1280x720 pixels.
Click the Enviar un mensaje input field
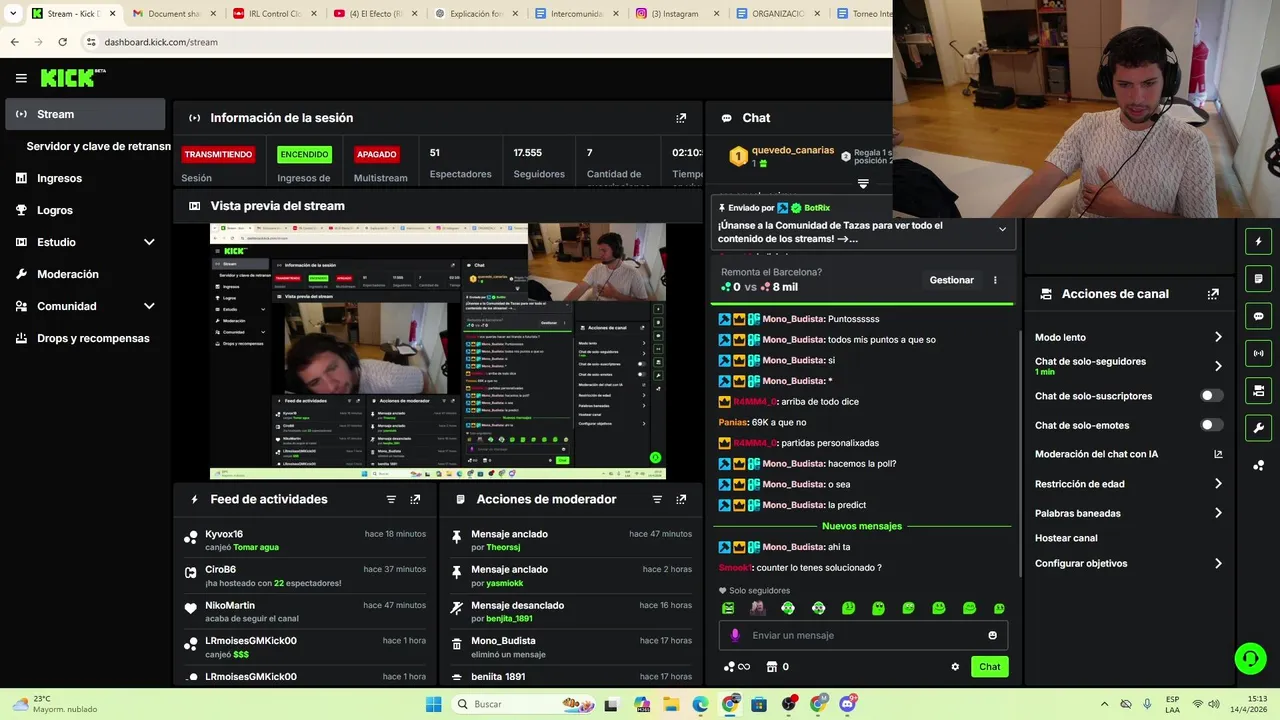click(864, 635)
